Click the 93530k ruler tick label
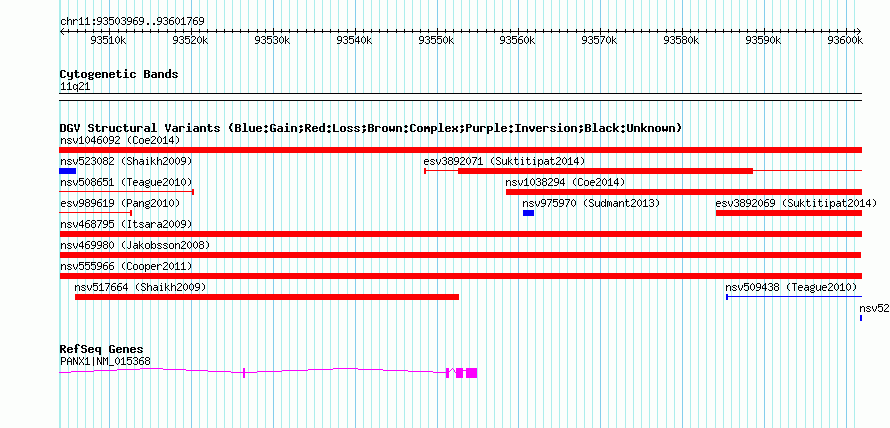The width and height of the screenshot is (890, 428). coord(273,40)
